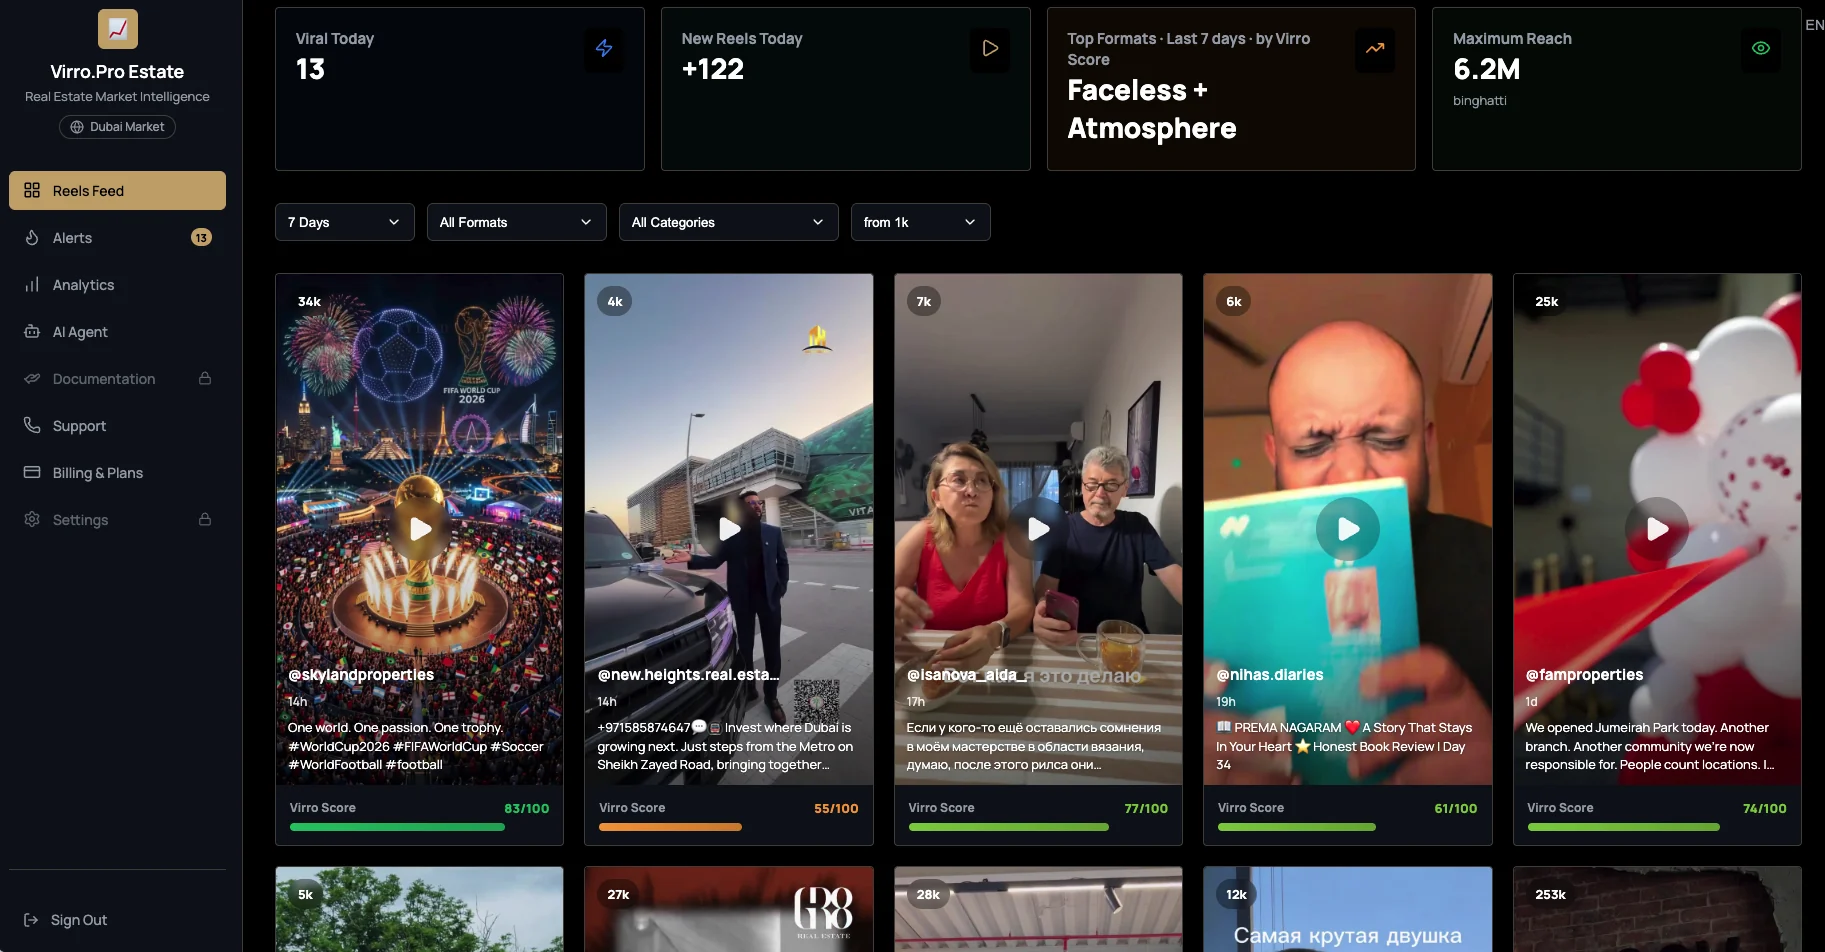Image resolution: width=1825 pixels, height=952 pixels.
Task: Click the 83/100 Virro Score progress bar
Action: pyautogui.click(x=419, y=827)
